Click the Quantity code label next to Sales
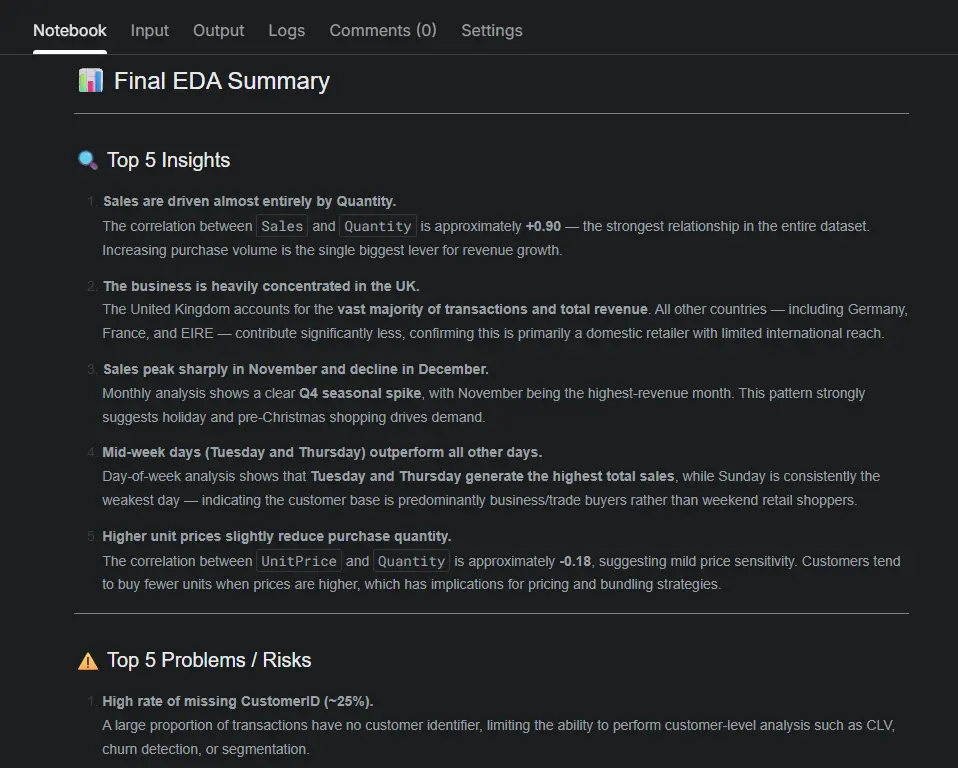Image resolution: width=958 pixels, height=768 pixels. (x=378, y=226)
